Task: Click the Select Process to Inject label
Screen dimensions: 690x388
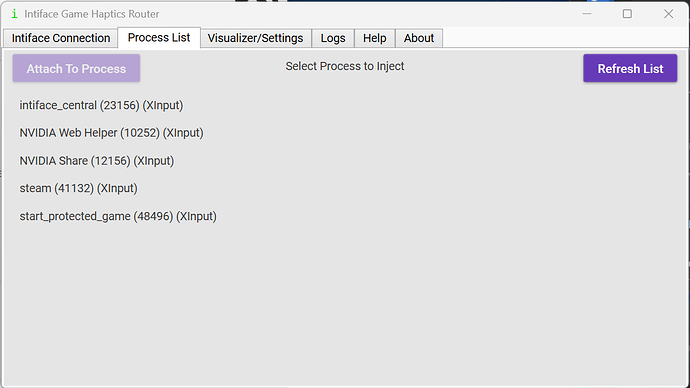Action: click(345, 66)
